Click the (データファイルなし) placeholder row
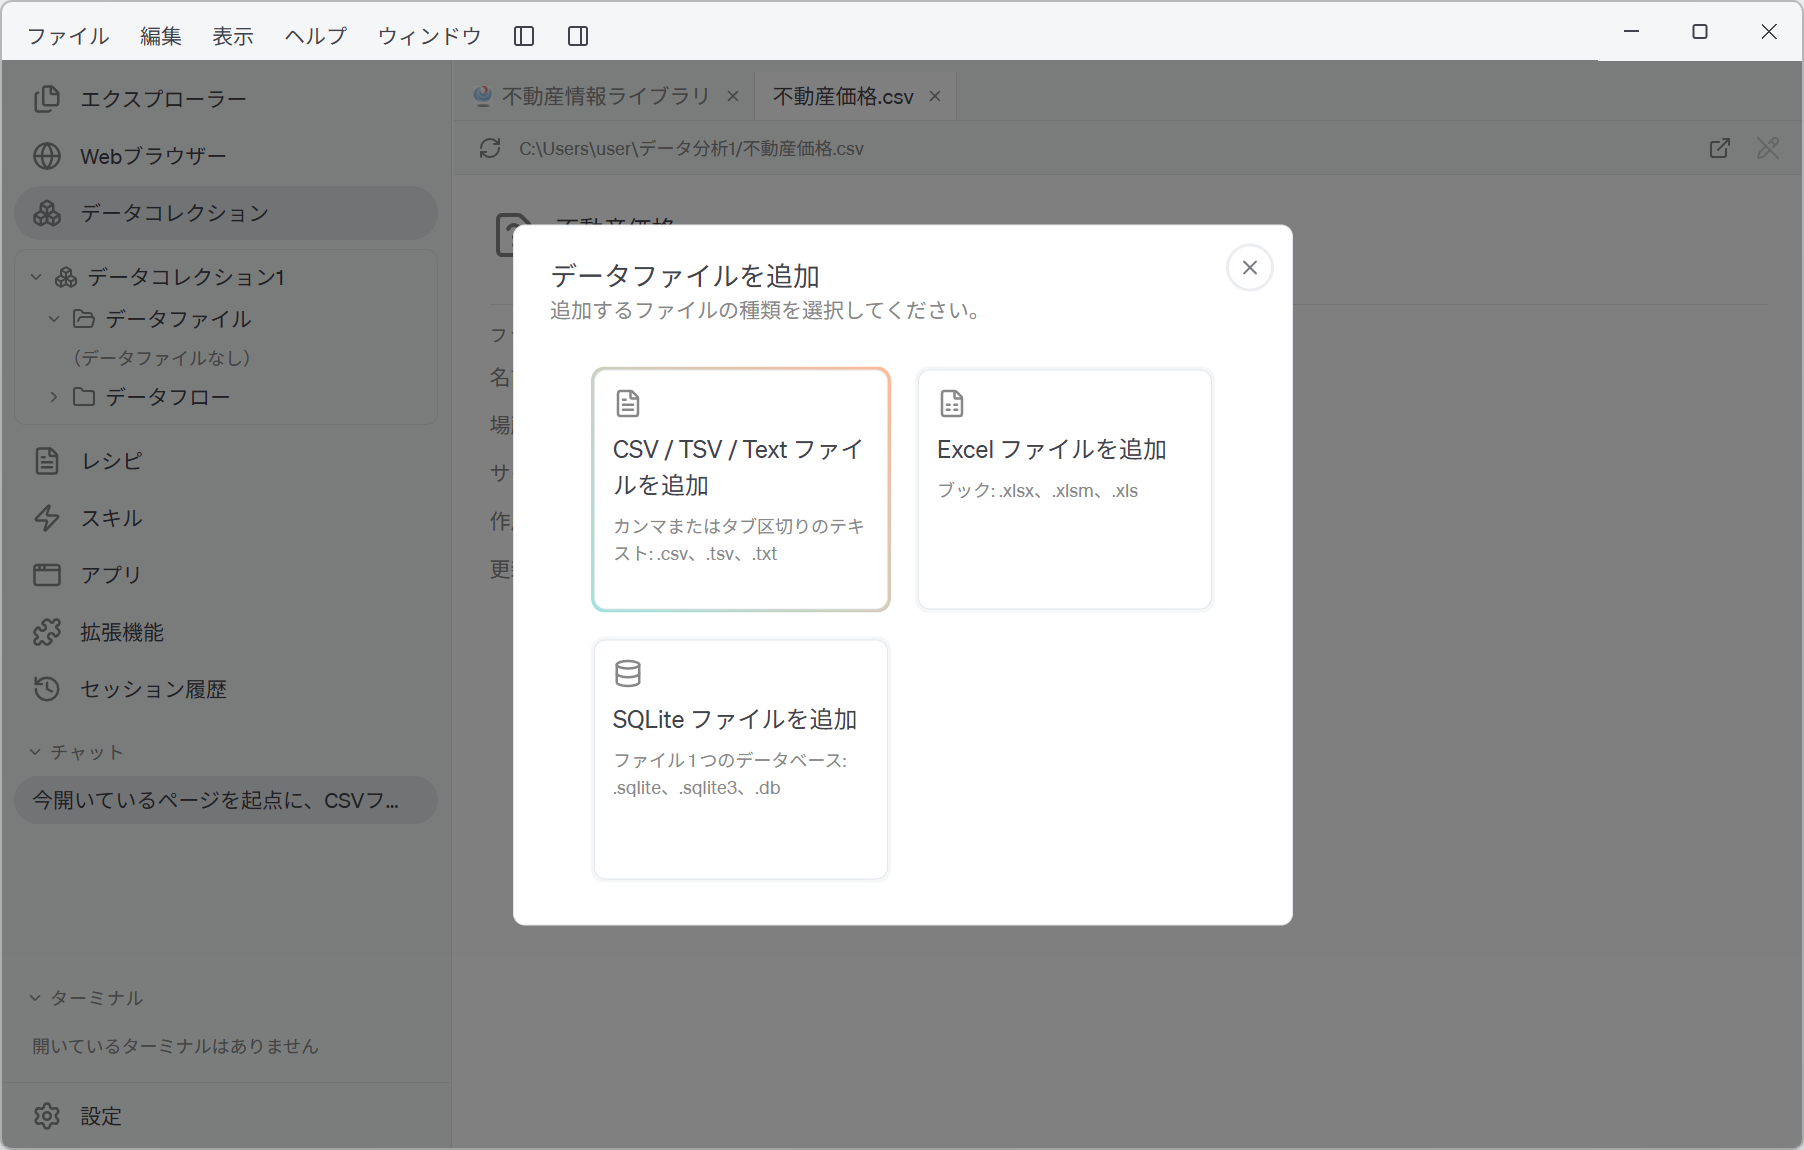Viewport: 1804px width, 1150px height. pos(162,358)
